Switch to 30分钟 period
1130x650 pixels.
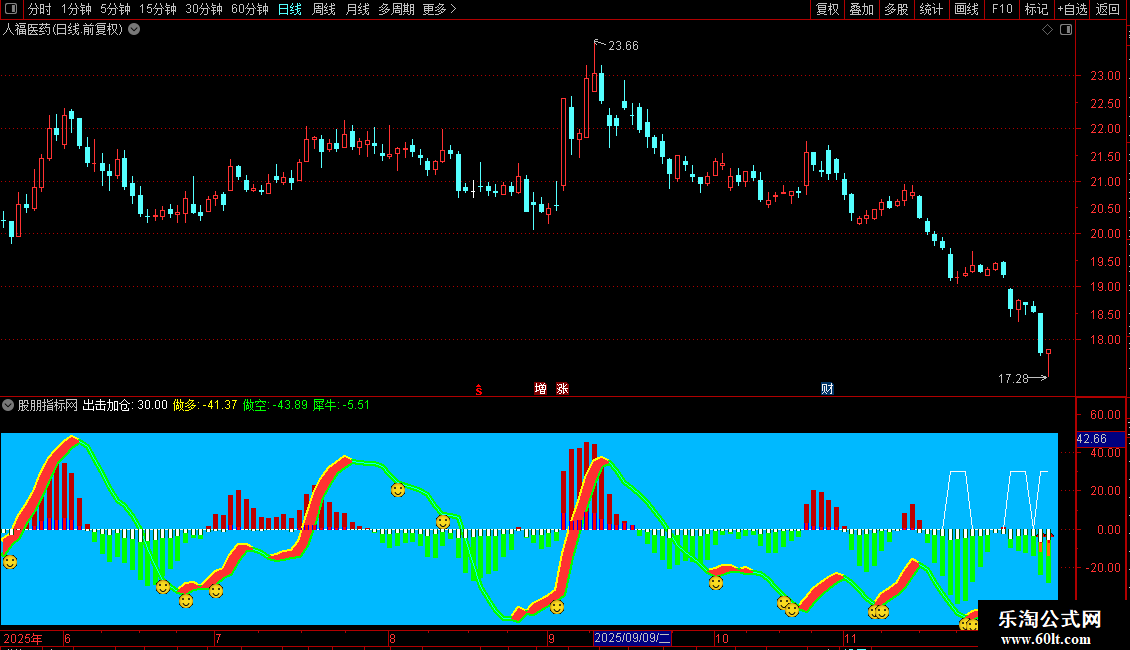pos(203,9)
